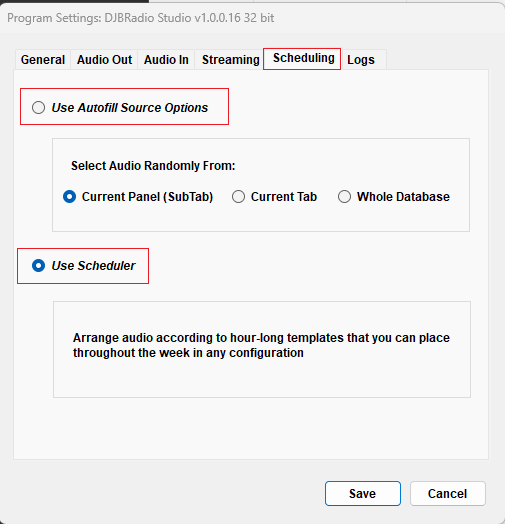Show the Logs tab
The width and height of the screenshot is (505, 524).
364,60
